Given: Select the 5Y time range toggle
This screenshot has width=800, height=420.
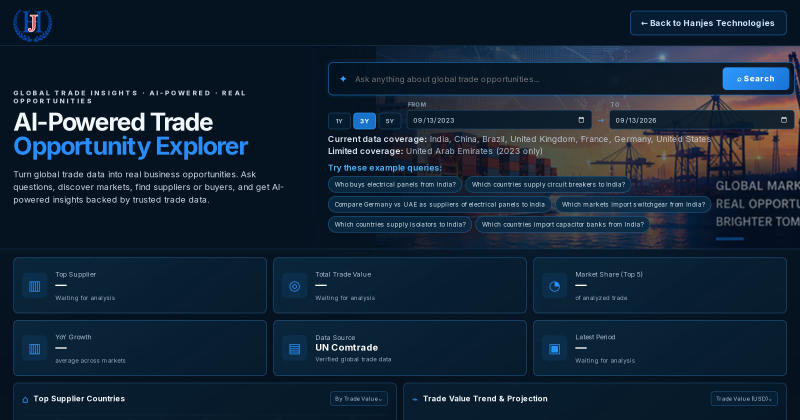Looking at the screenshot, I should pos(390,121).
